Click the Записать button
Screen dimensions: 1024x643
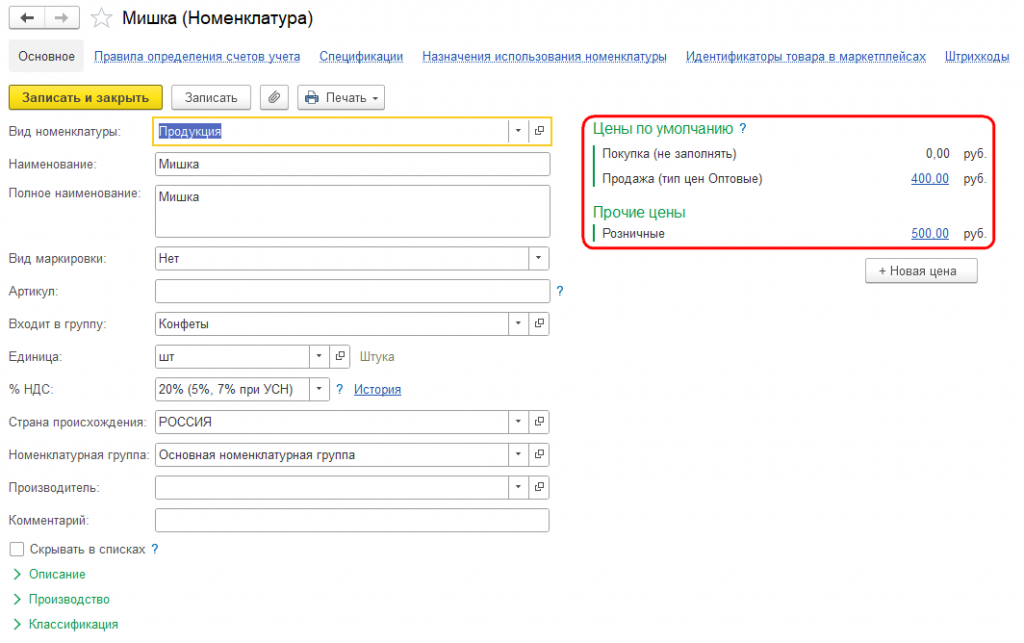(211, 98)
